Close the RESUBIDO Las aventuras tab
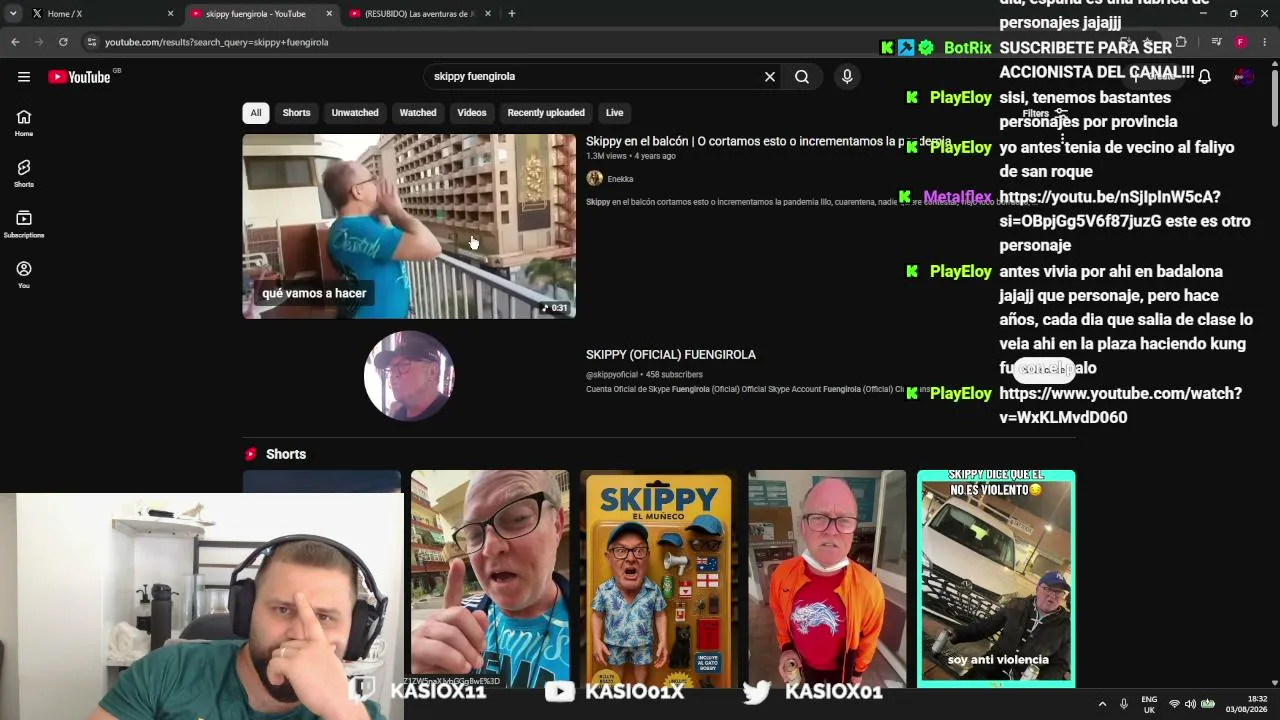 488,14
